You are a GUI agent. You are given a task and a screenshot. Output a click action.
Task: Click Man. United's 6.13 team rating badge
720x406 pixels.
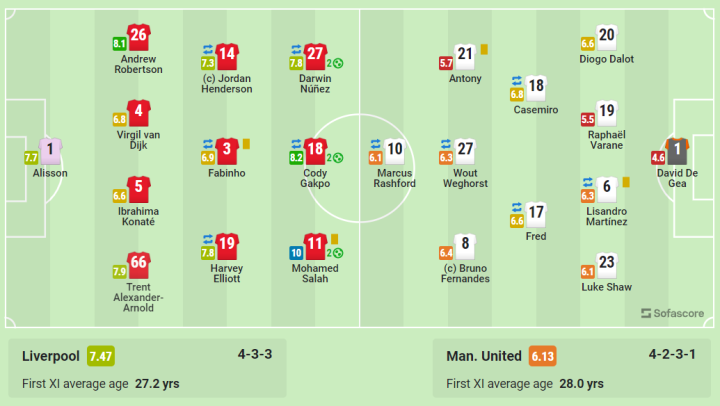543,356
